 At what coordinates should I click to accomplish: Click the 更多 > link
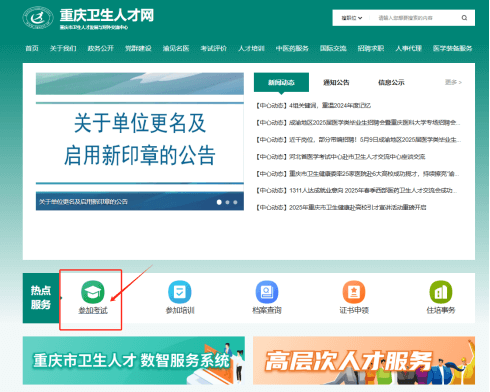[x=453, y=82]
